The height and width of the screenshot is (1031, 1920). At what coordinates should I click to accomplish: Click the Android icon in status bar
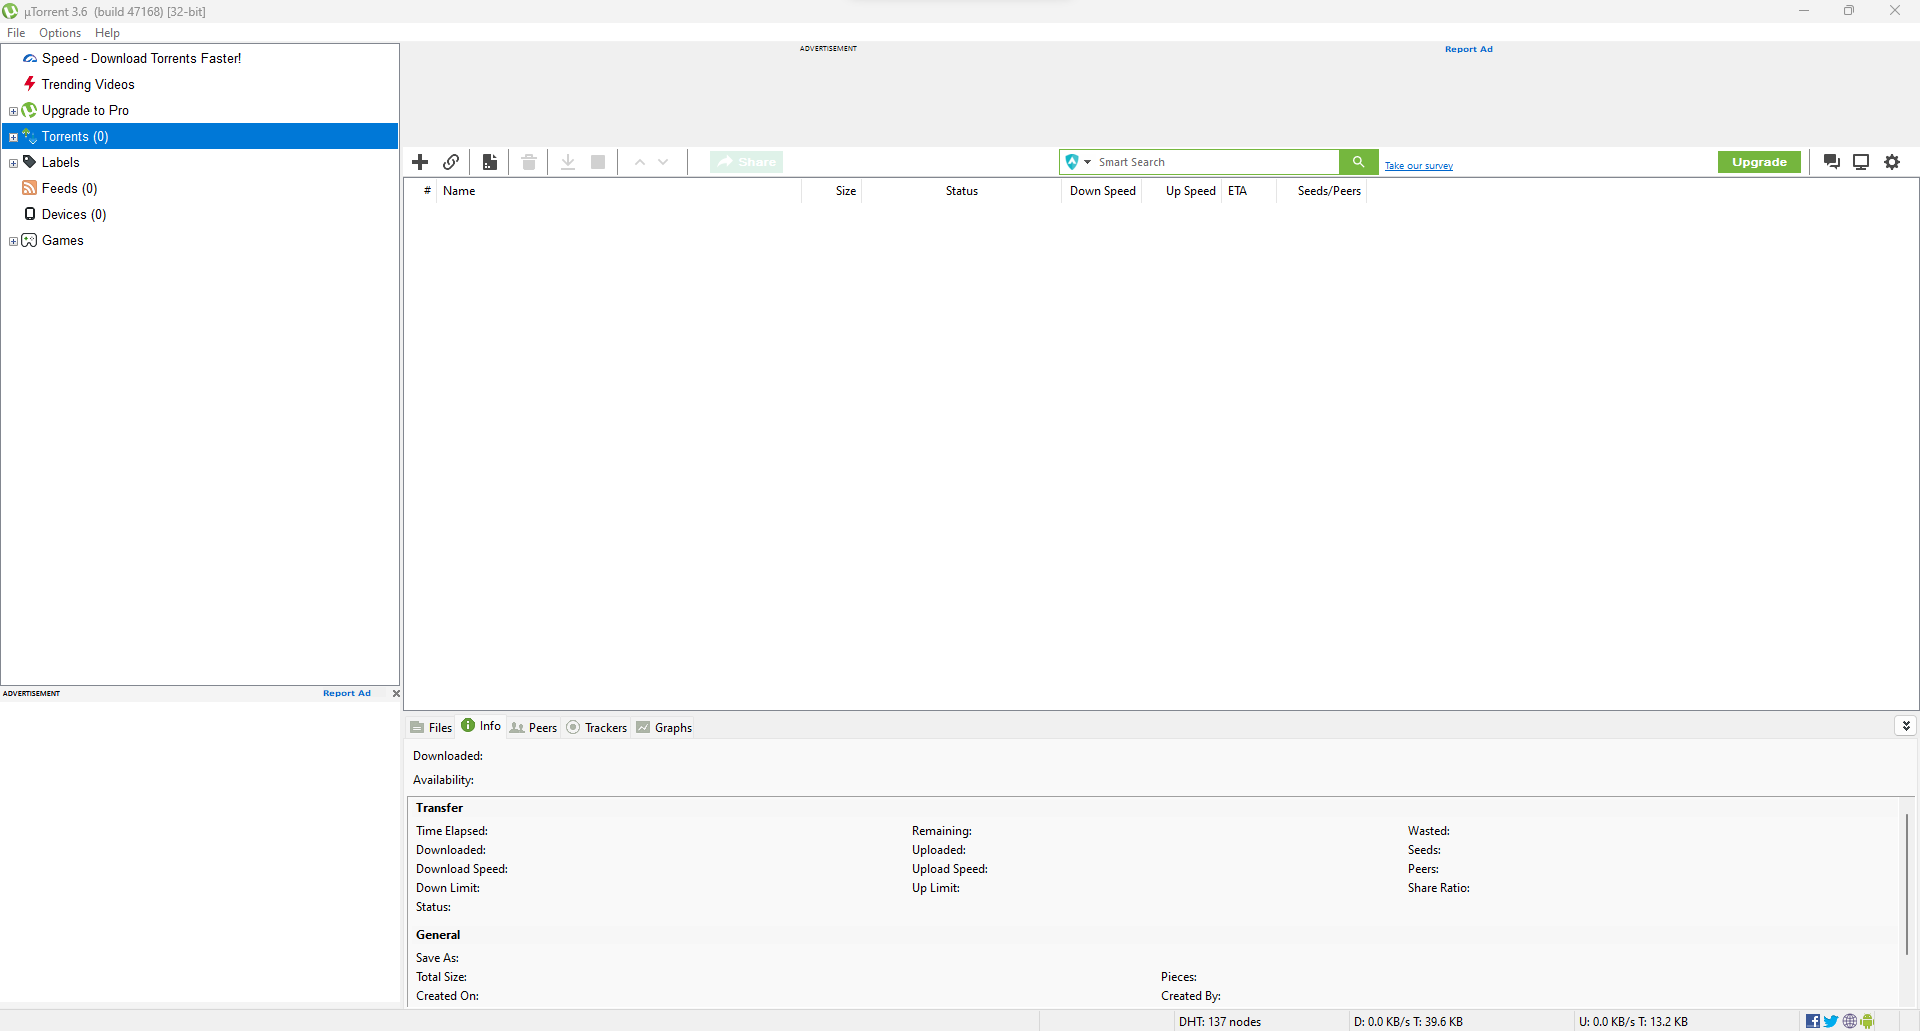pos(1867,1021)
